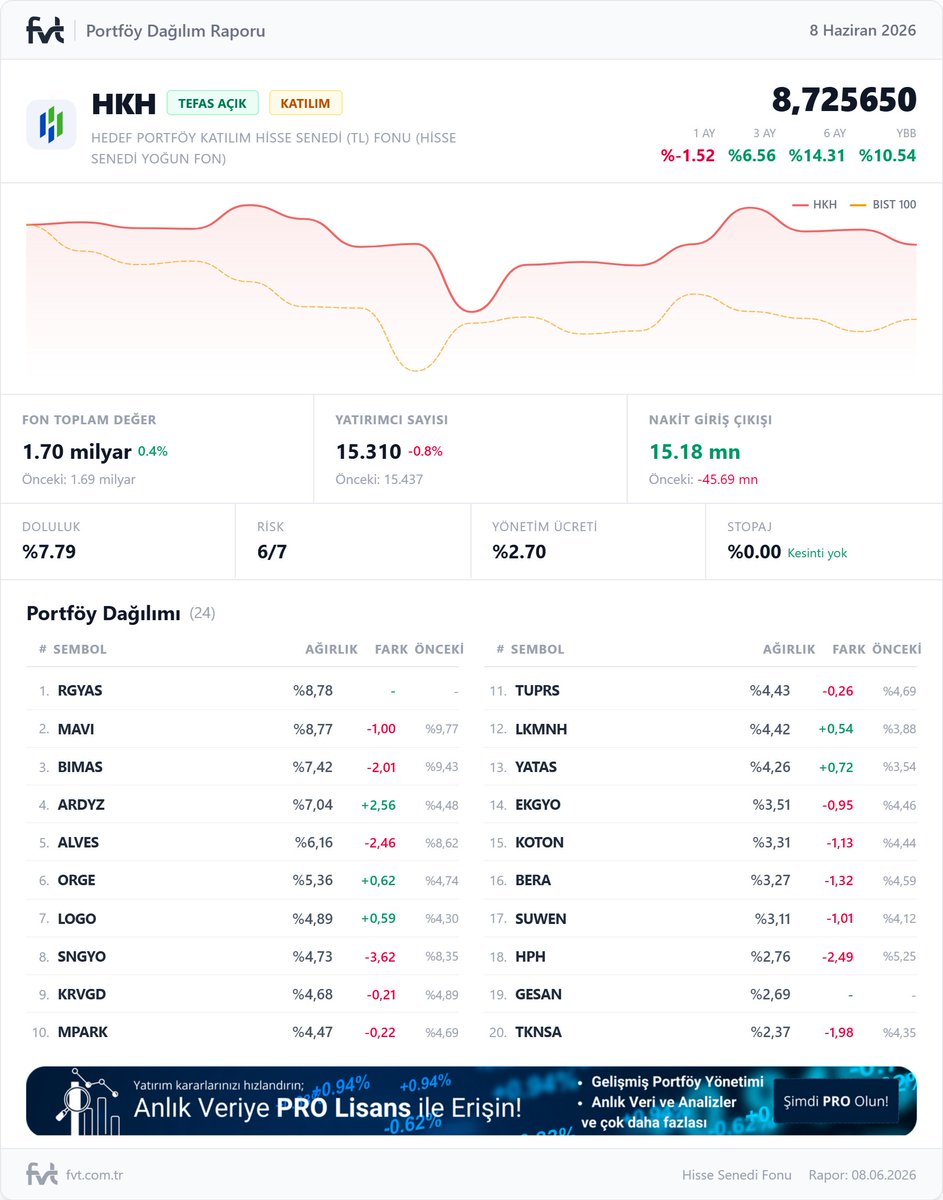This screenshot has height=1200, width=943.
Task: Click the investor count 15.310
Action: point(368,452)
